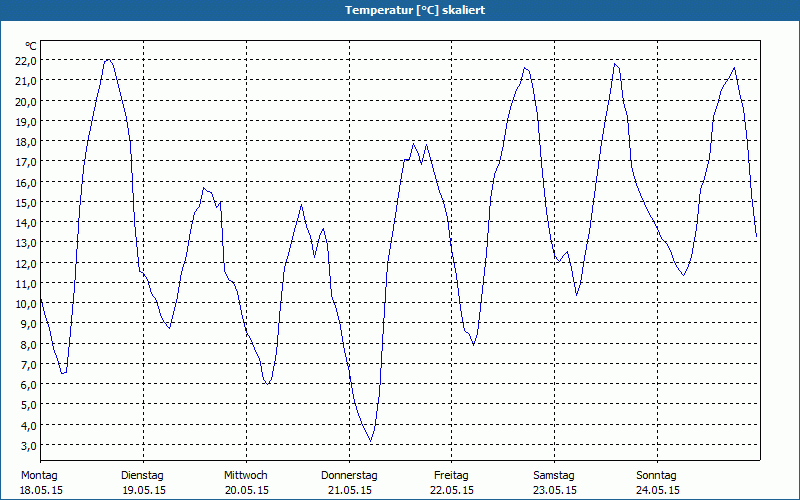Viewport: 800px width, 500px height.
Task: Select the Montag 18.05.15 day label
Action: tap(41, 483)
